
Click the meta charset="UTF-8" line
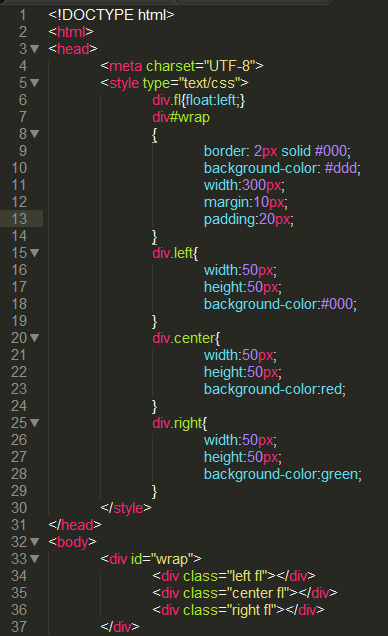(182, 66)
